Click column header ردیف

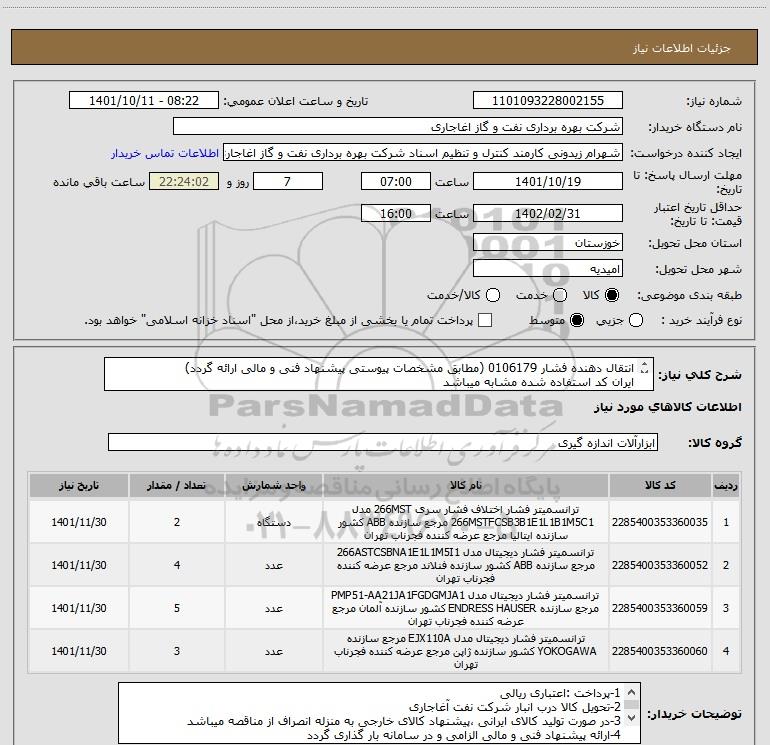click(726, 486)
